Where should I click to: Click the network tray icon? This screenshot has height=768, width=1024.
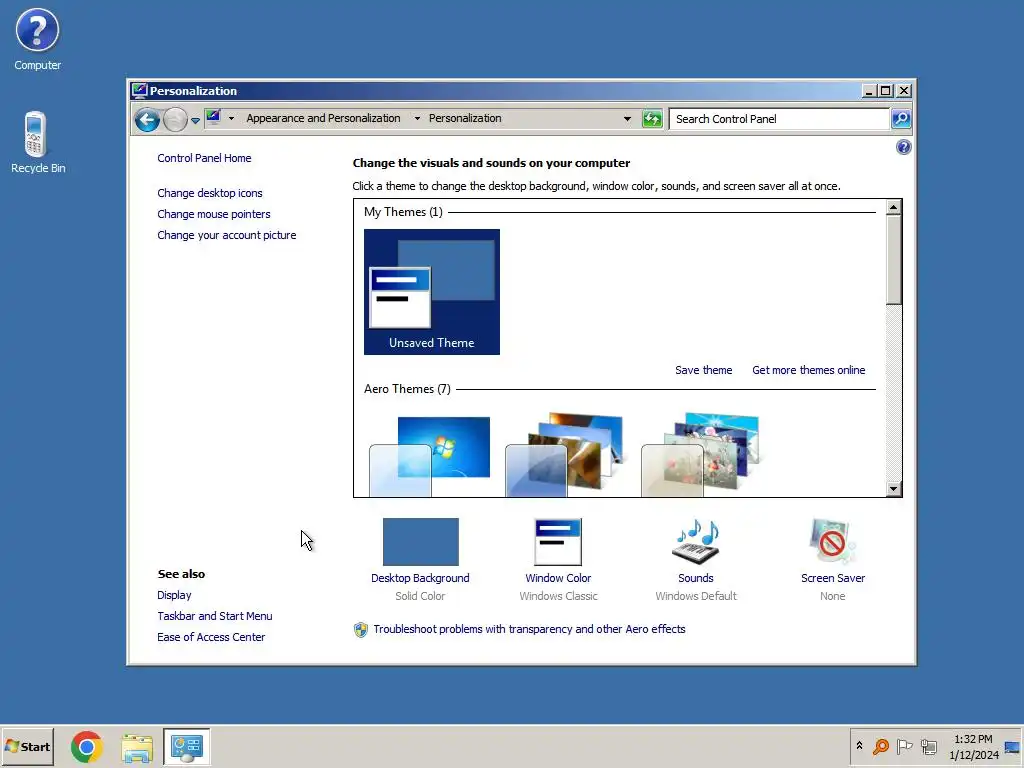[x=929, y=746]
